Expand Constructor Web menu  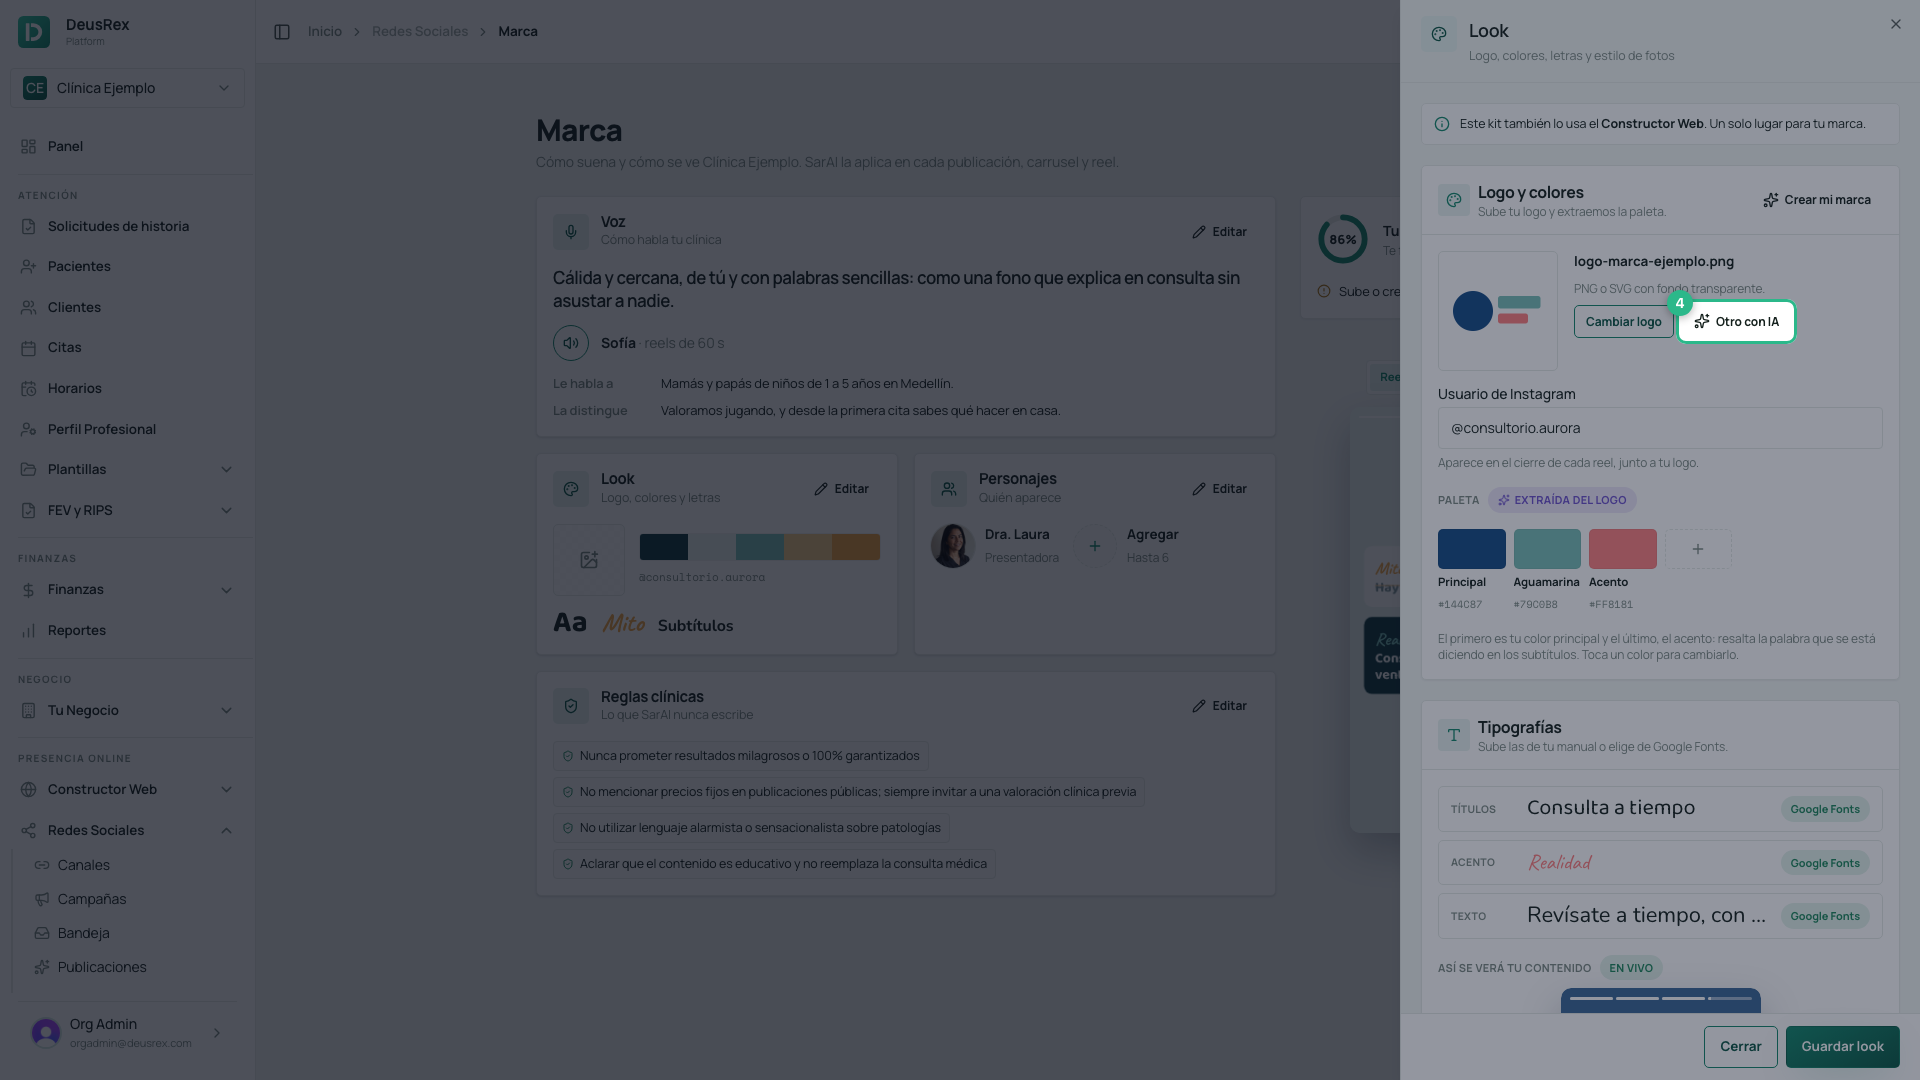(x=127, y=789)
